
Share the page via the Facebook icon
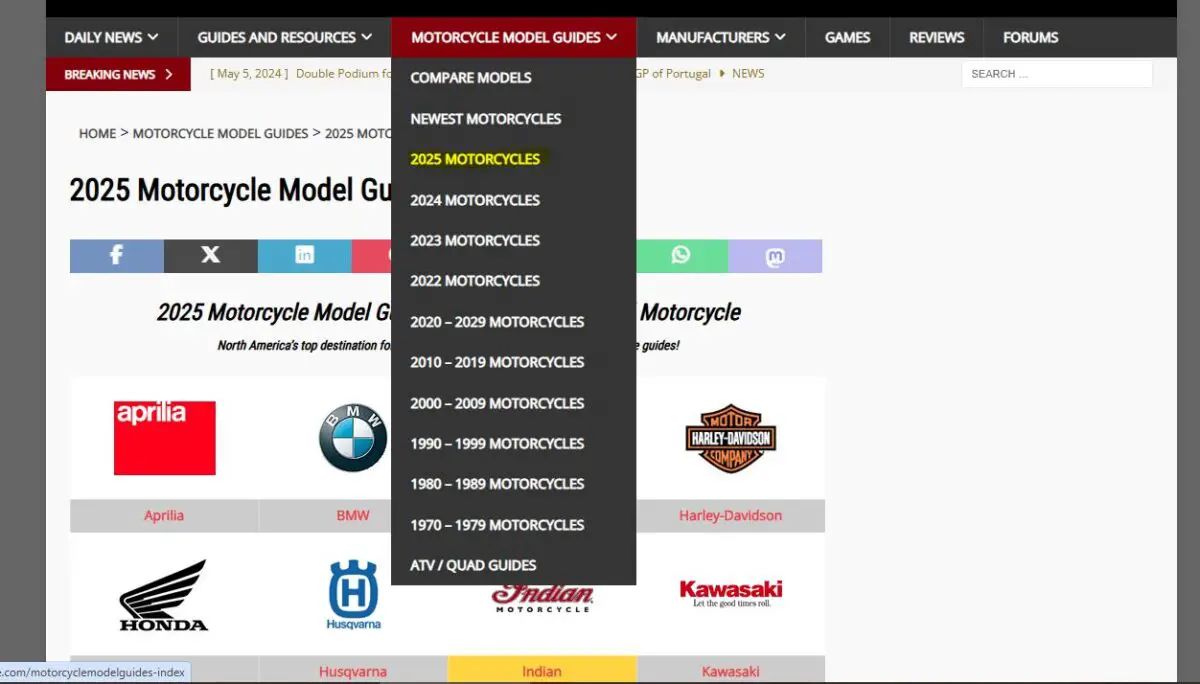116,256
